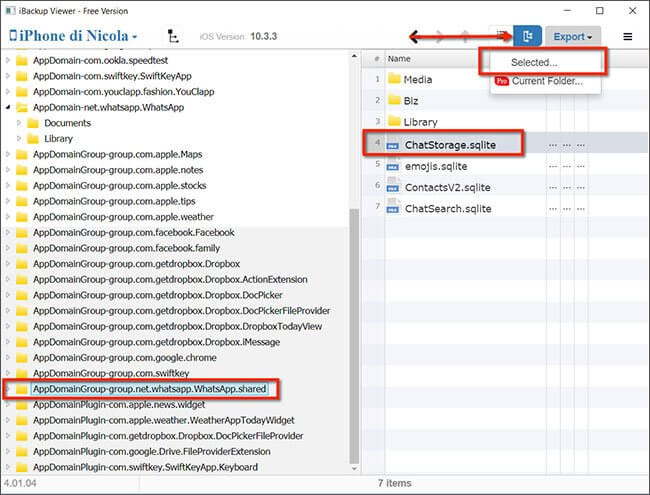Image resolution: width=650 pixels, height=495 pixels.
Task: Select the ChatStorage.sqlite file
Action: point(450,145)
